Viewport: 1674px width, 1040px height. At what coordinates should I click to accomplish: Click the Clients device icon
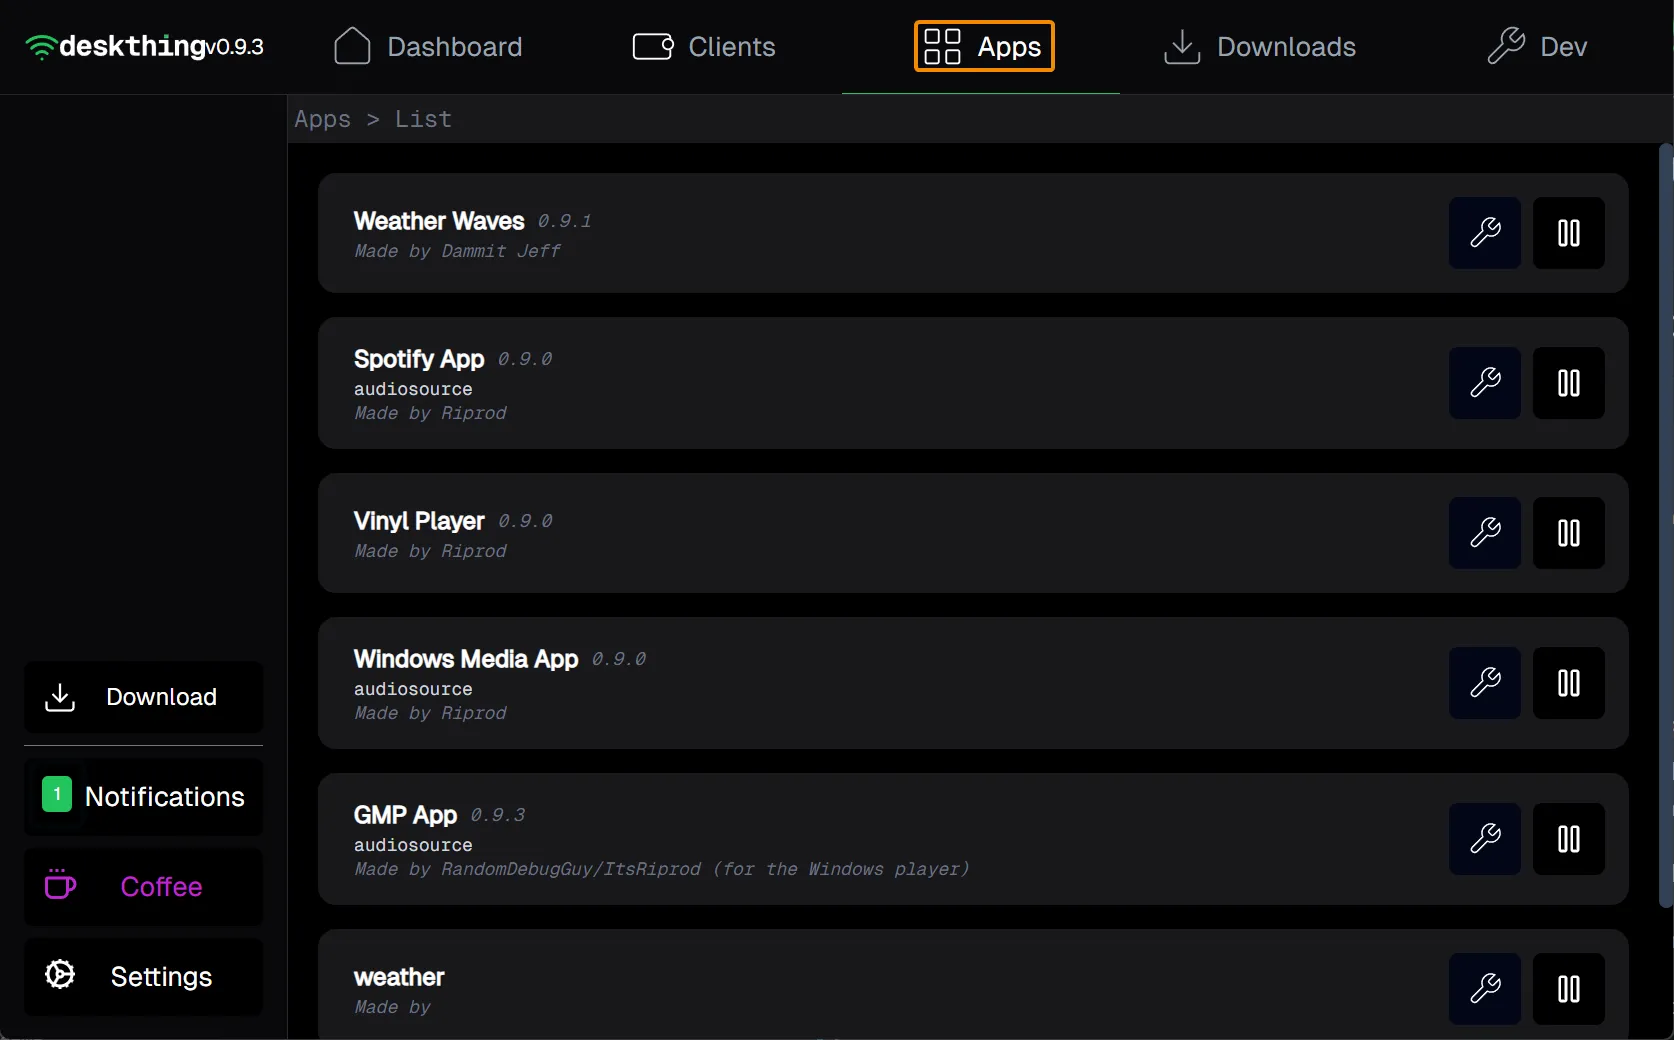click(653, 47)
